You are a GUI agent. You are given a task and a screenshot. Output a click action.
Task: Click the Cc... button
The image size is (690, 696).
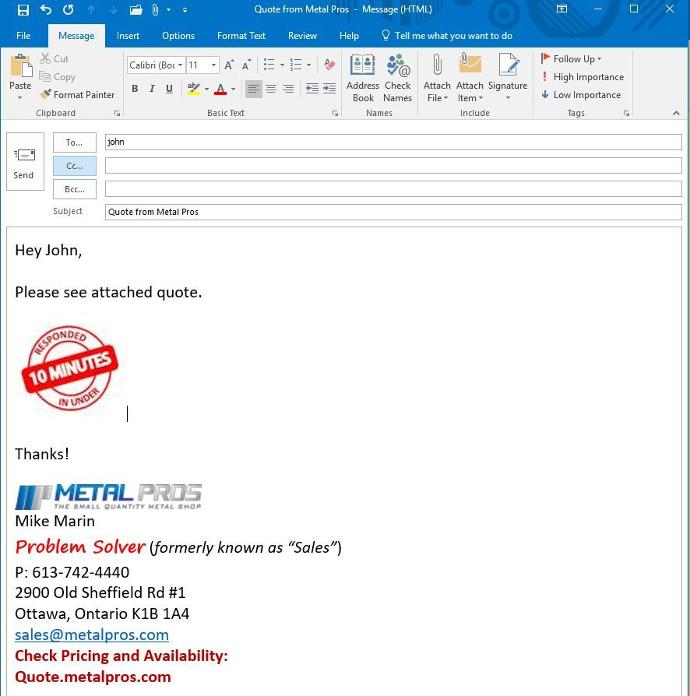[75, 166]
